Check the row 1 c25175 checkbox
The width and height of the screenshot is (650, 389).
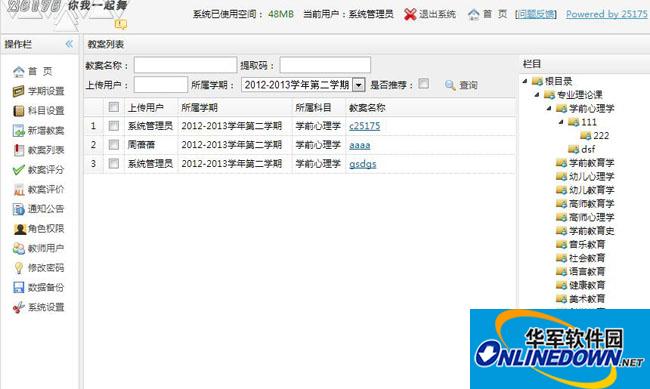tap(114, 126)
